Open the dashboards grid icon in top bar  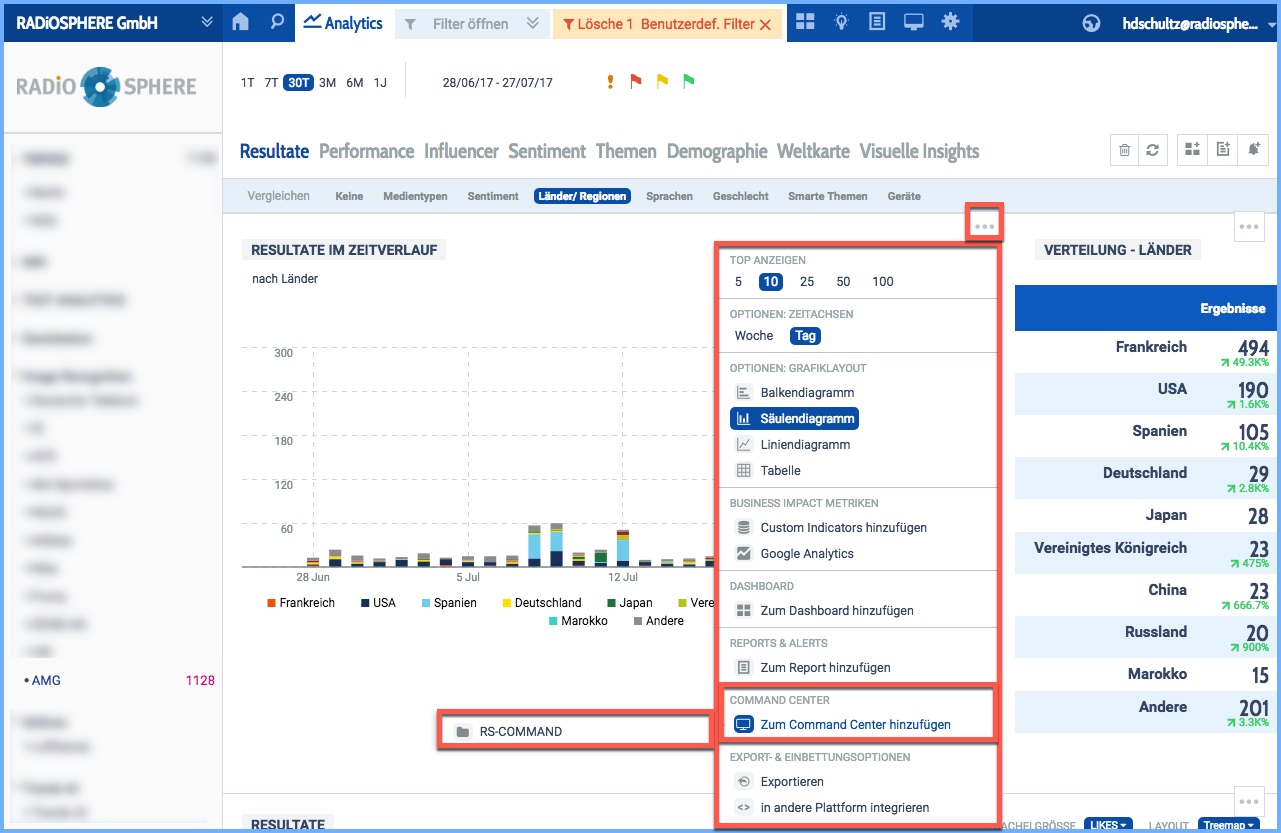[805, 21]
